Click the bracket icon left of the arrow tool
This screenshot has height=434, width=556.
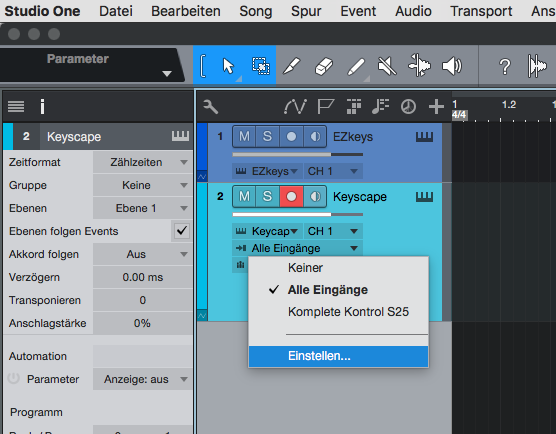pos(203,66)
